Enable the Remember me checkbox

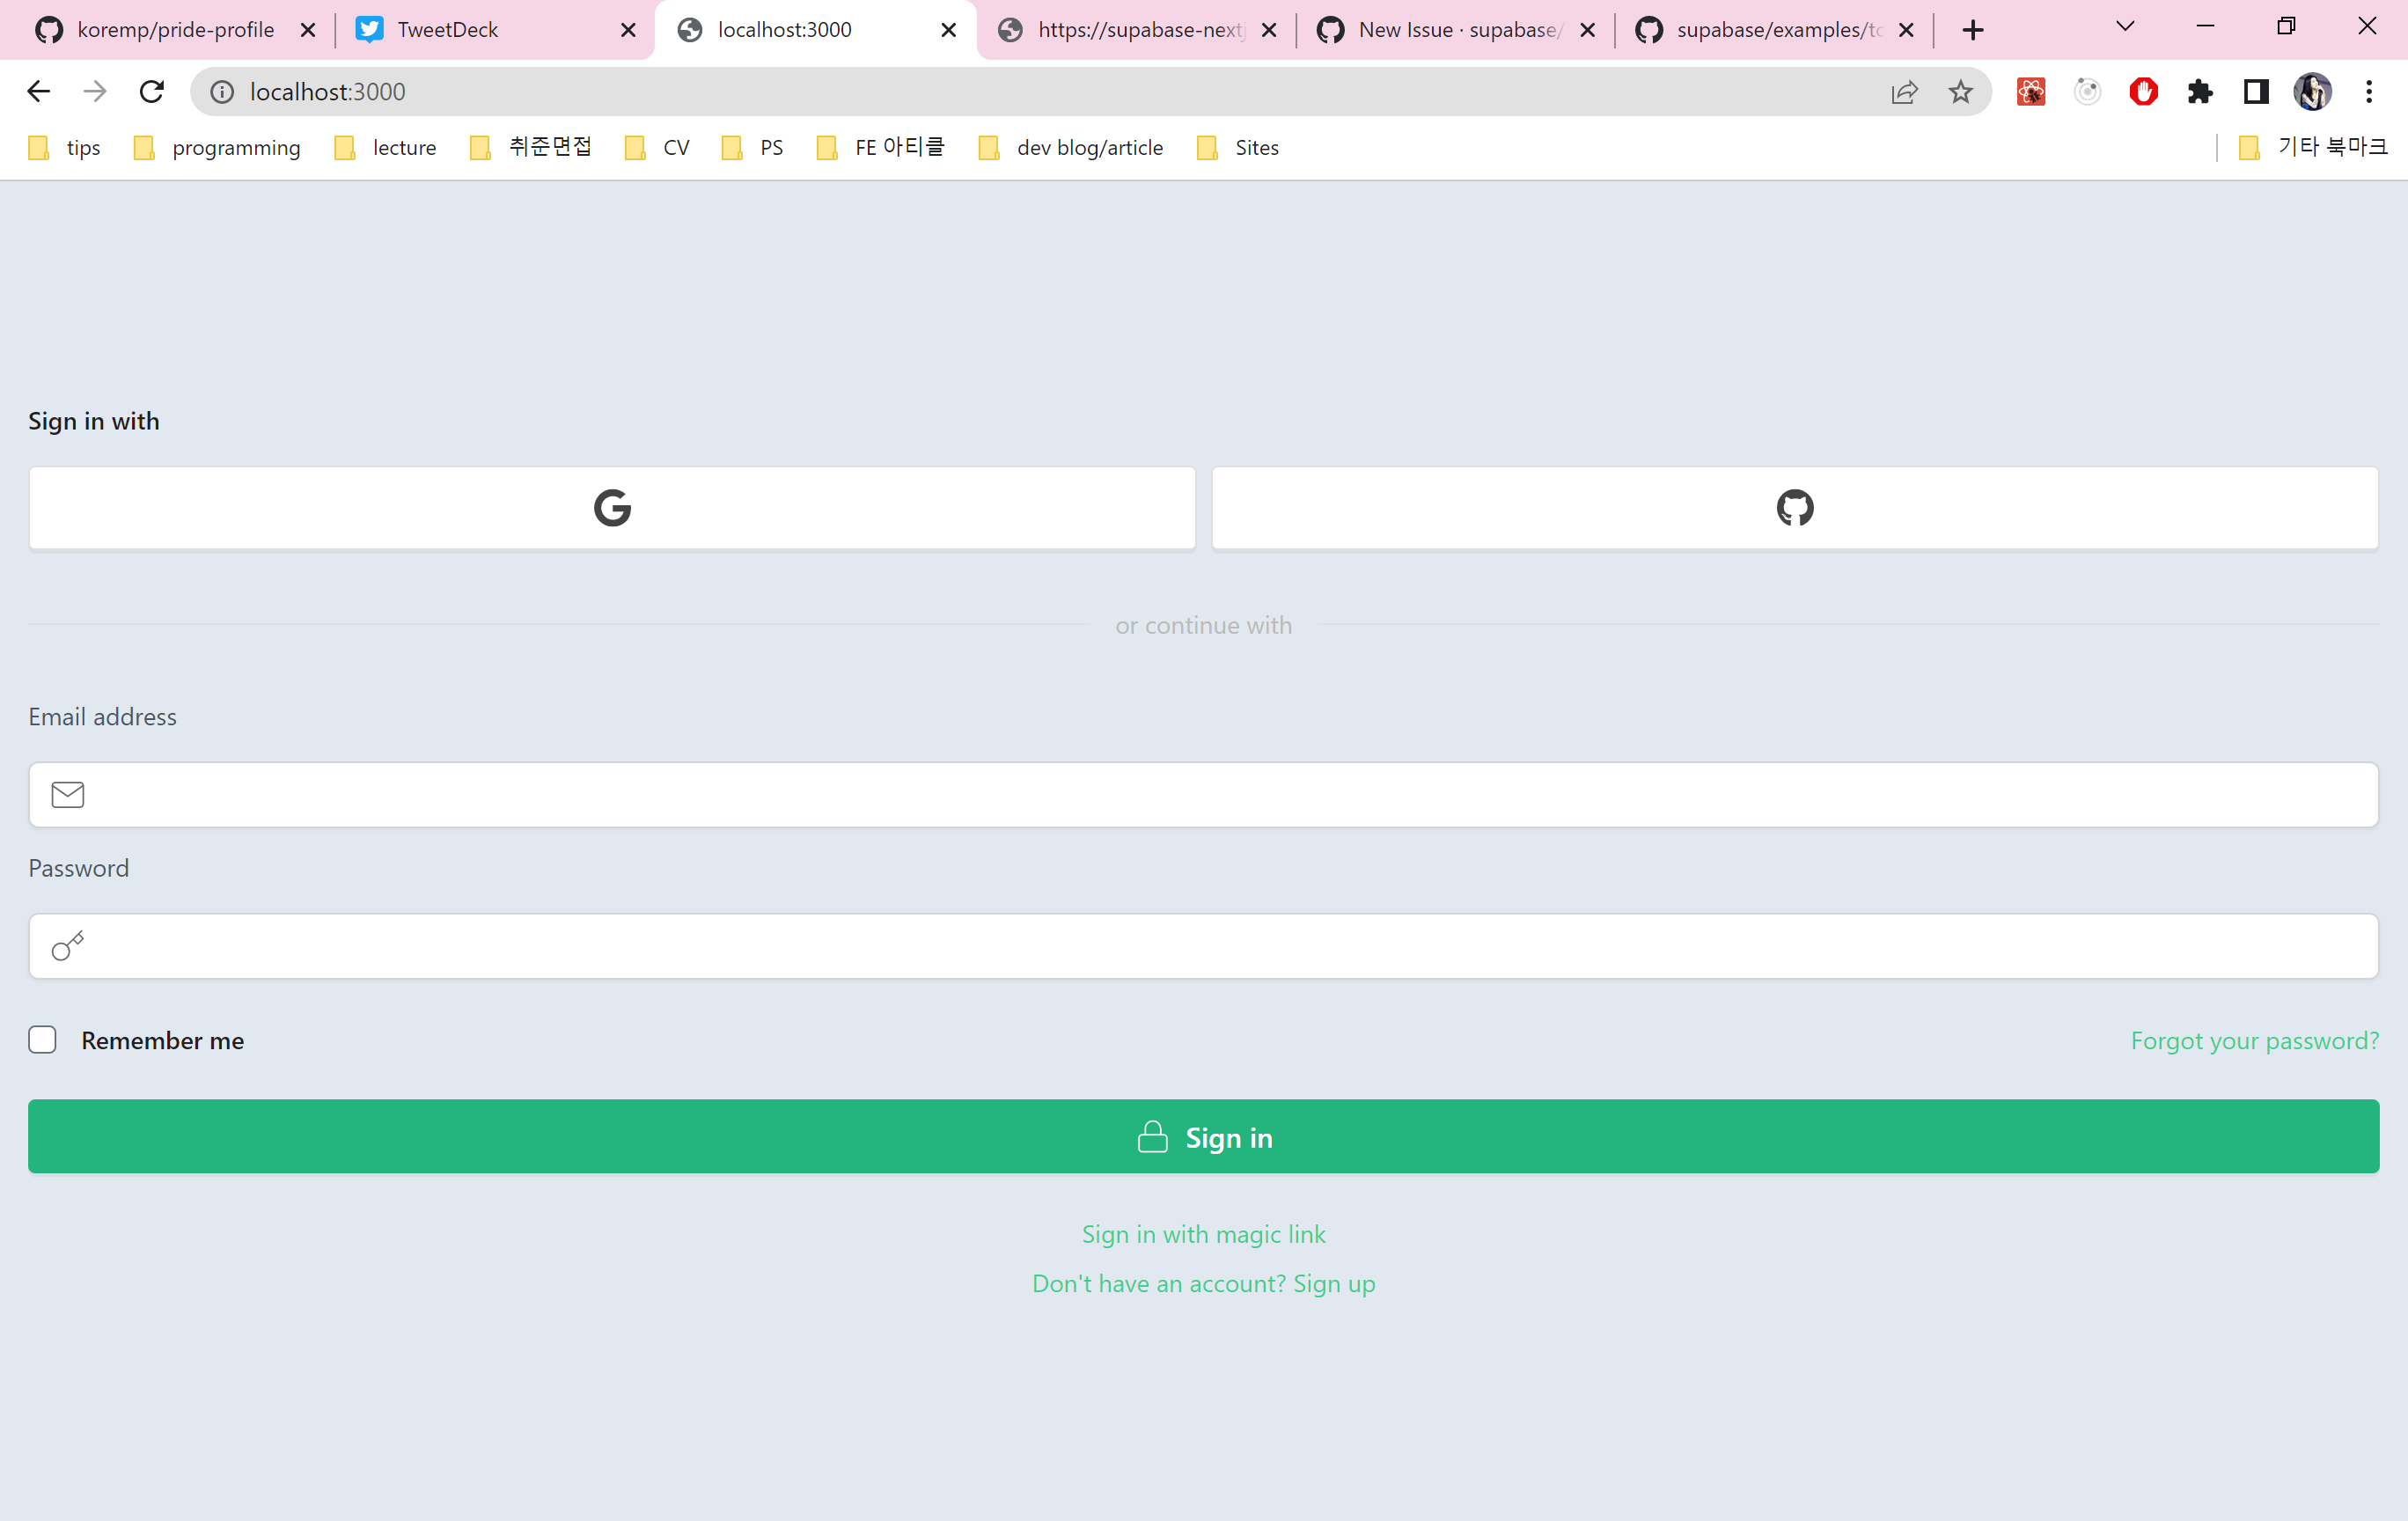(x=43, y=1040)
